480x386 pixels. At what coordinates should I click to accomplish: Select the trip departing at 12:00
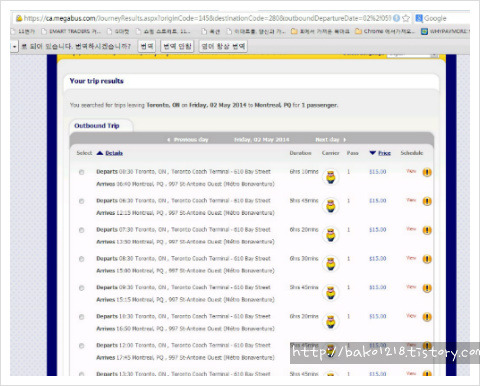(x=81, y=346)
